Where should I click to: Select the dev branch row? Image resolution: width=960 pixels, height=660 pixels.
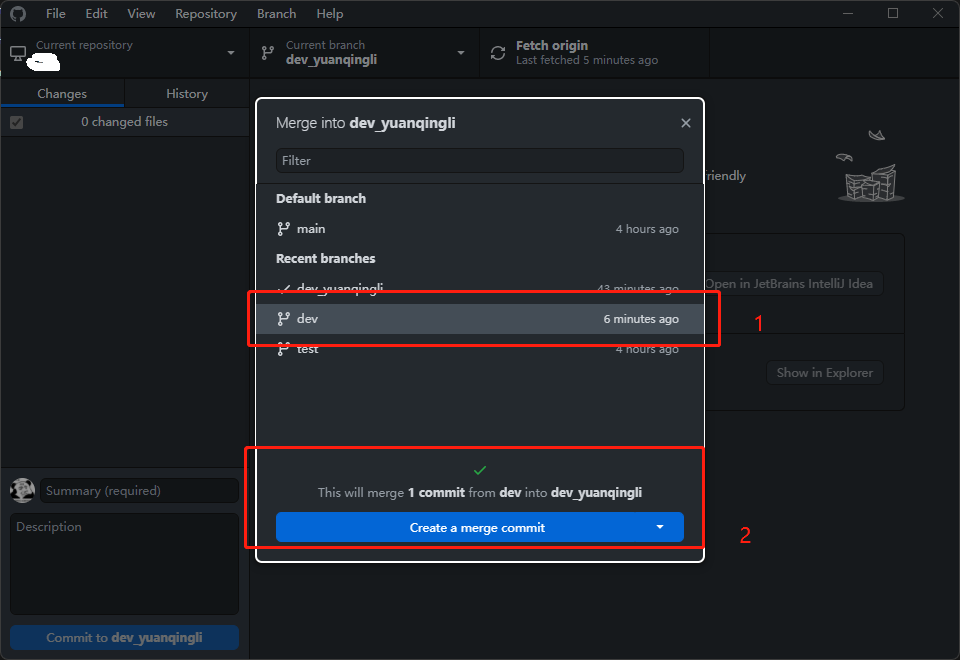click(x=479, y=319)
